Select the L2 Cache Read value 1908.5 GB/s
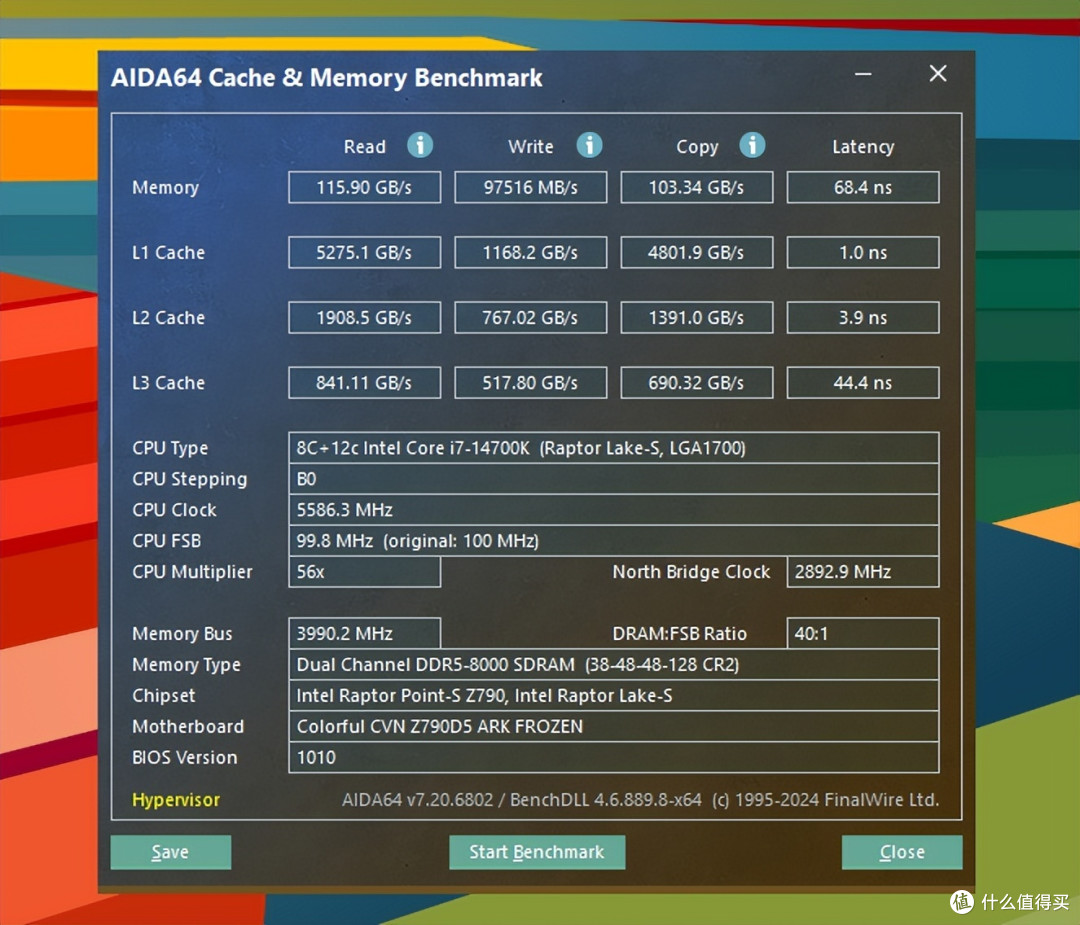This screenshot has height=925, width=1080. (364, 318)
